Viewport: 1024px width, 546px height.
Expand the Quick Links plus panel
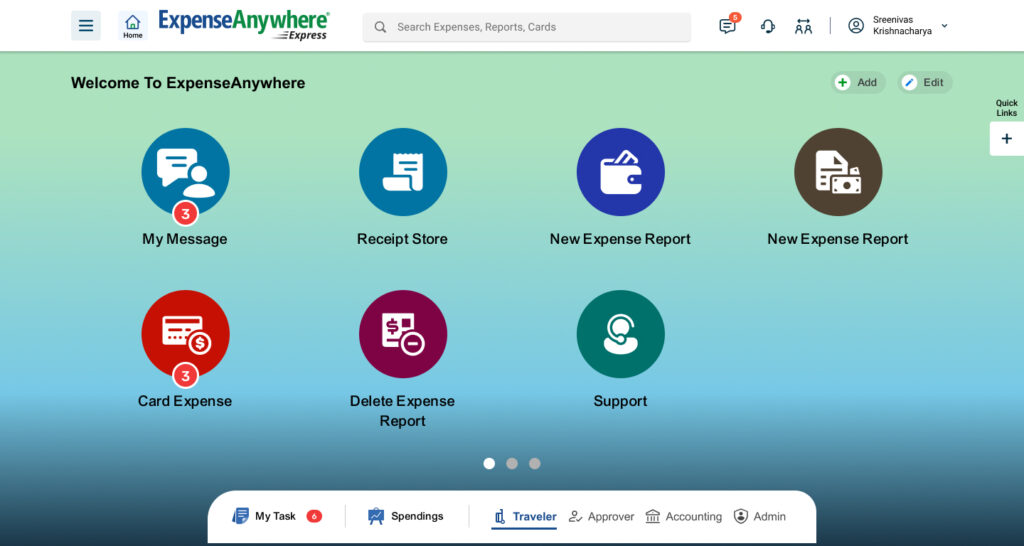(x=1006, y=138)
